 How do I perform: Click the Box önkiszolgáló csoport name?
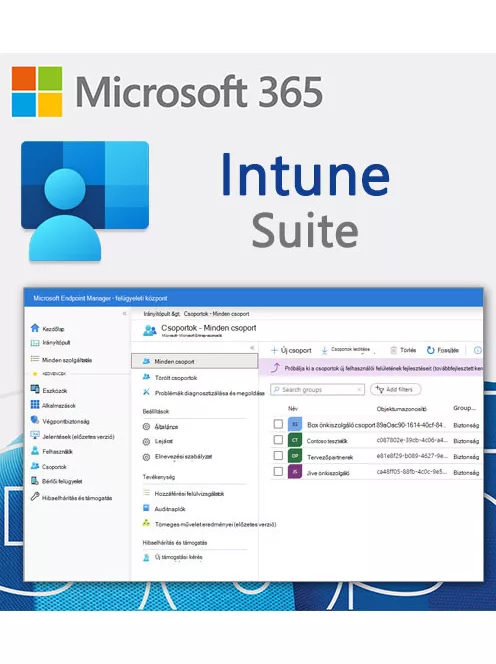point(341,425)
